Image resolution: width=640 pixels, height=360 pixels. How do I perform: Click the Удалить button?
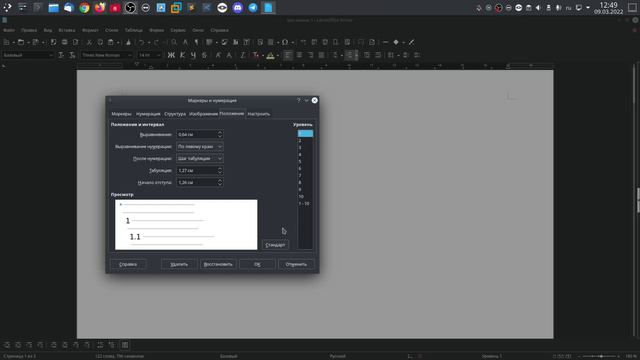point(179,264)
